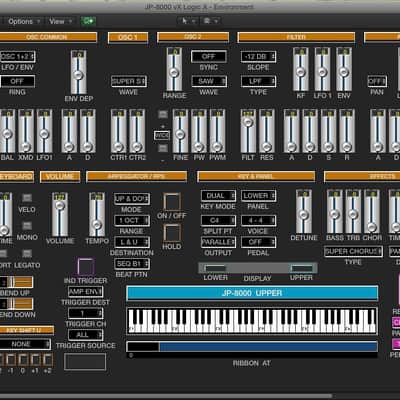Click the filter ENV depth slider
This screenshot has width=400, height=400.
[x=344, y=69]
